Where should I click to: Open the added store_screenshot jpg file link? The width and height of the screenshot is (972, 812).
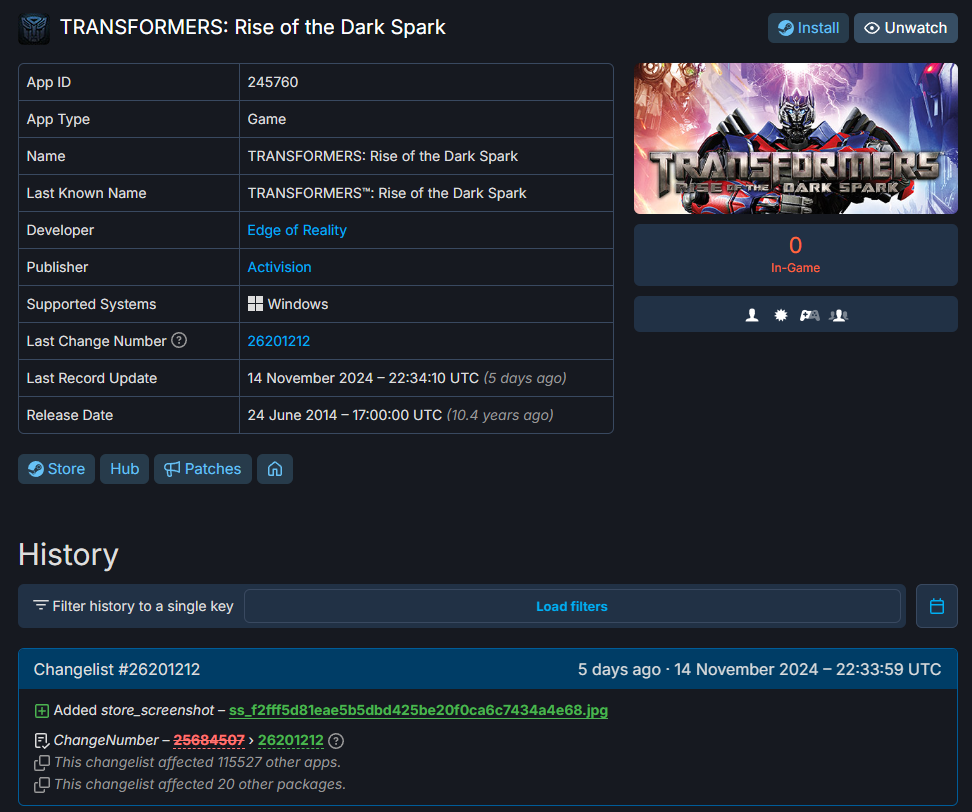point(418,710)
